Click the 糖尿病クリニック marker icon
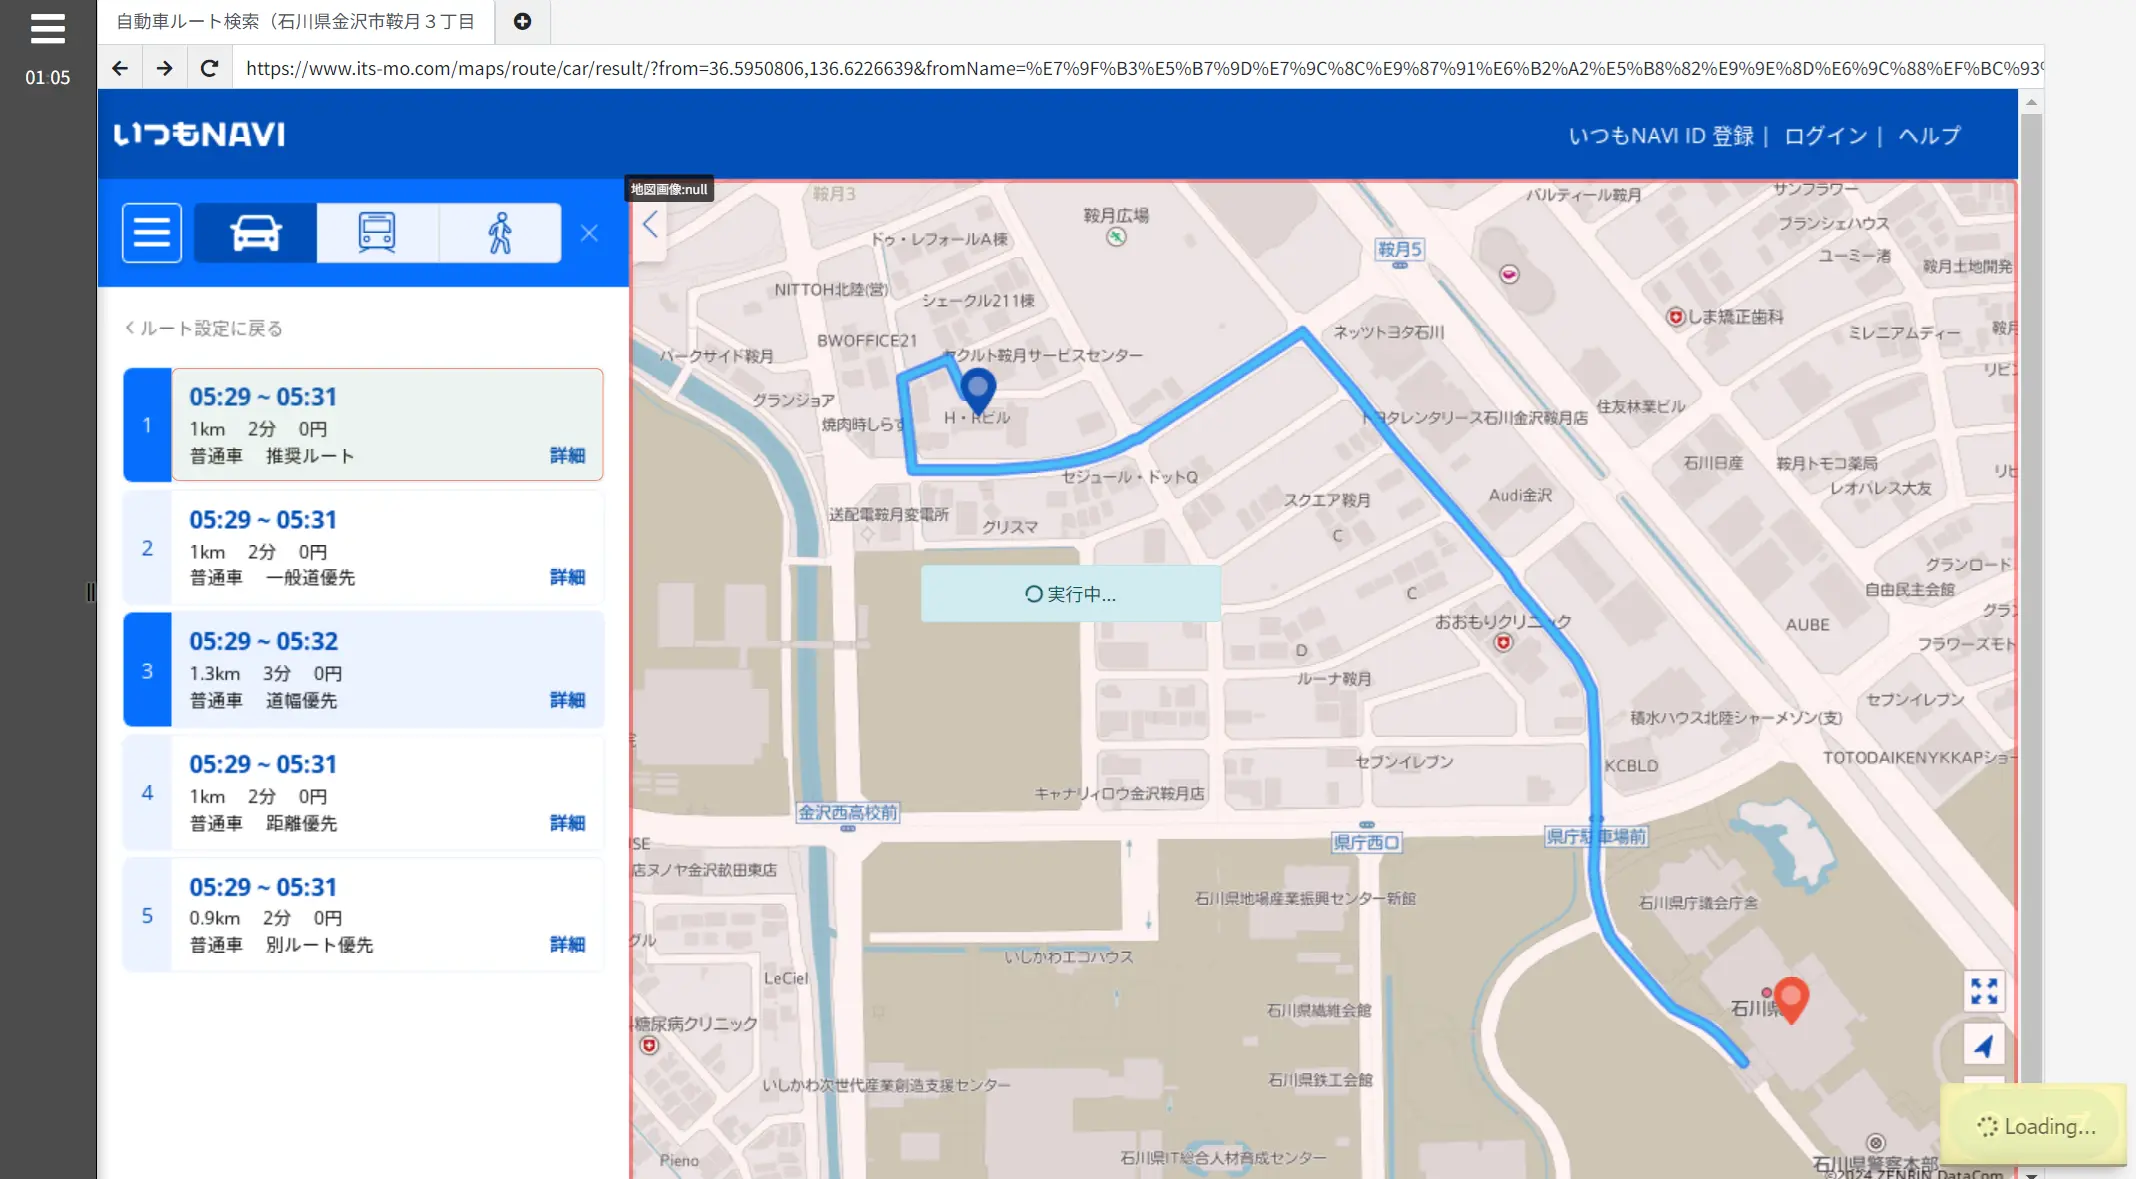The height and width of the screenshot is (1179, 2136). pos(649,1046)
